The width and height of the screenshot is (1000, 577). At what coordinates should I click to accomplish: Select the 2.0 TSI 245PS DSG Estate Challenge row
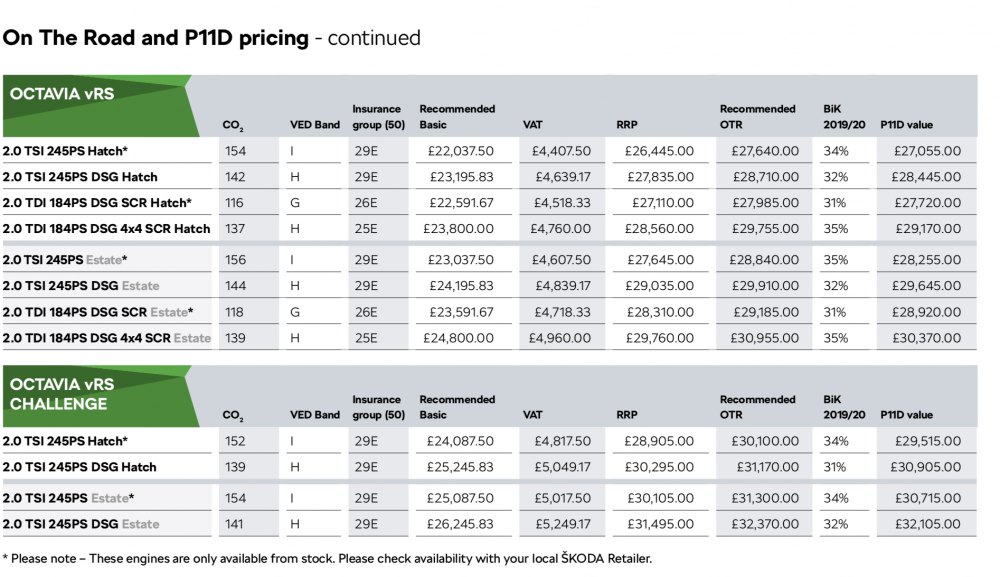point(489,524)
